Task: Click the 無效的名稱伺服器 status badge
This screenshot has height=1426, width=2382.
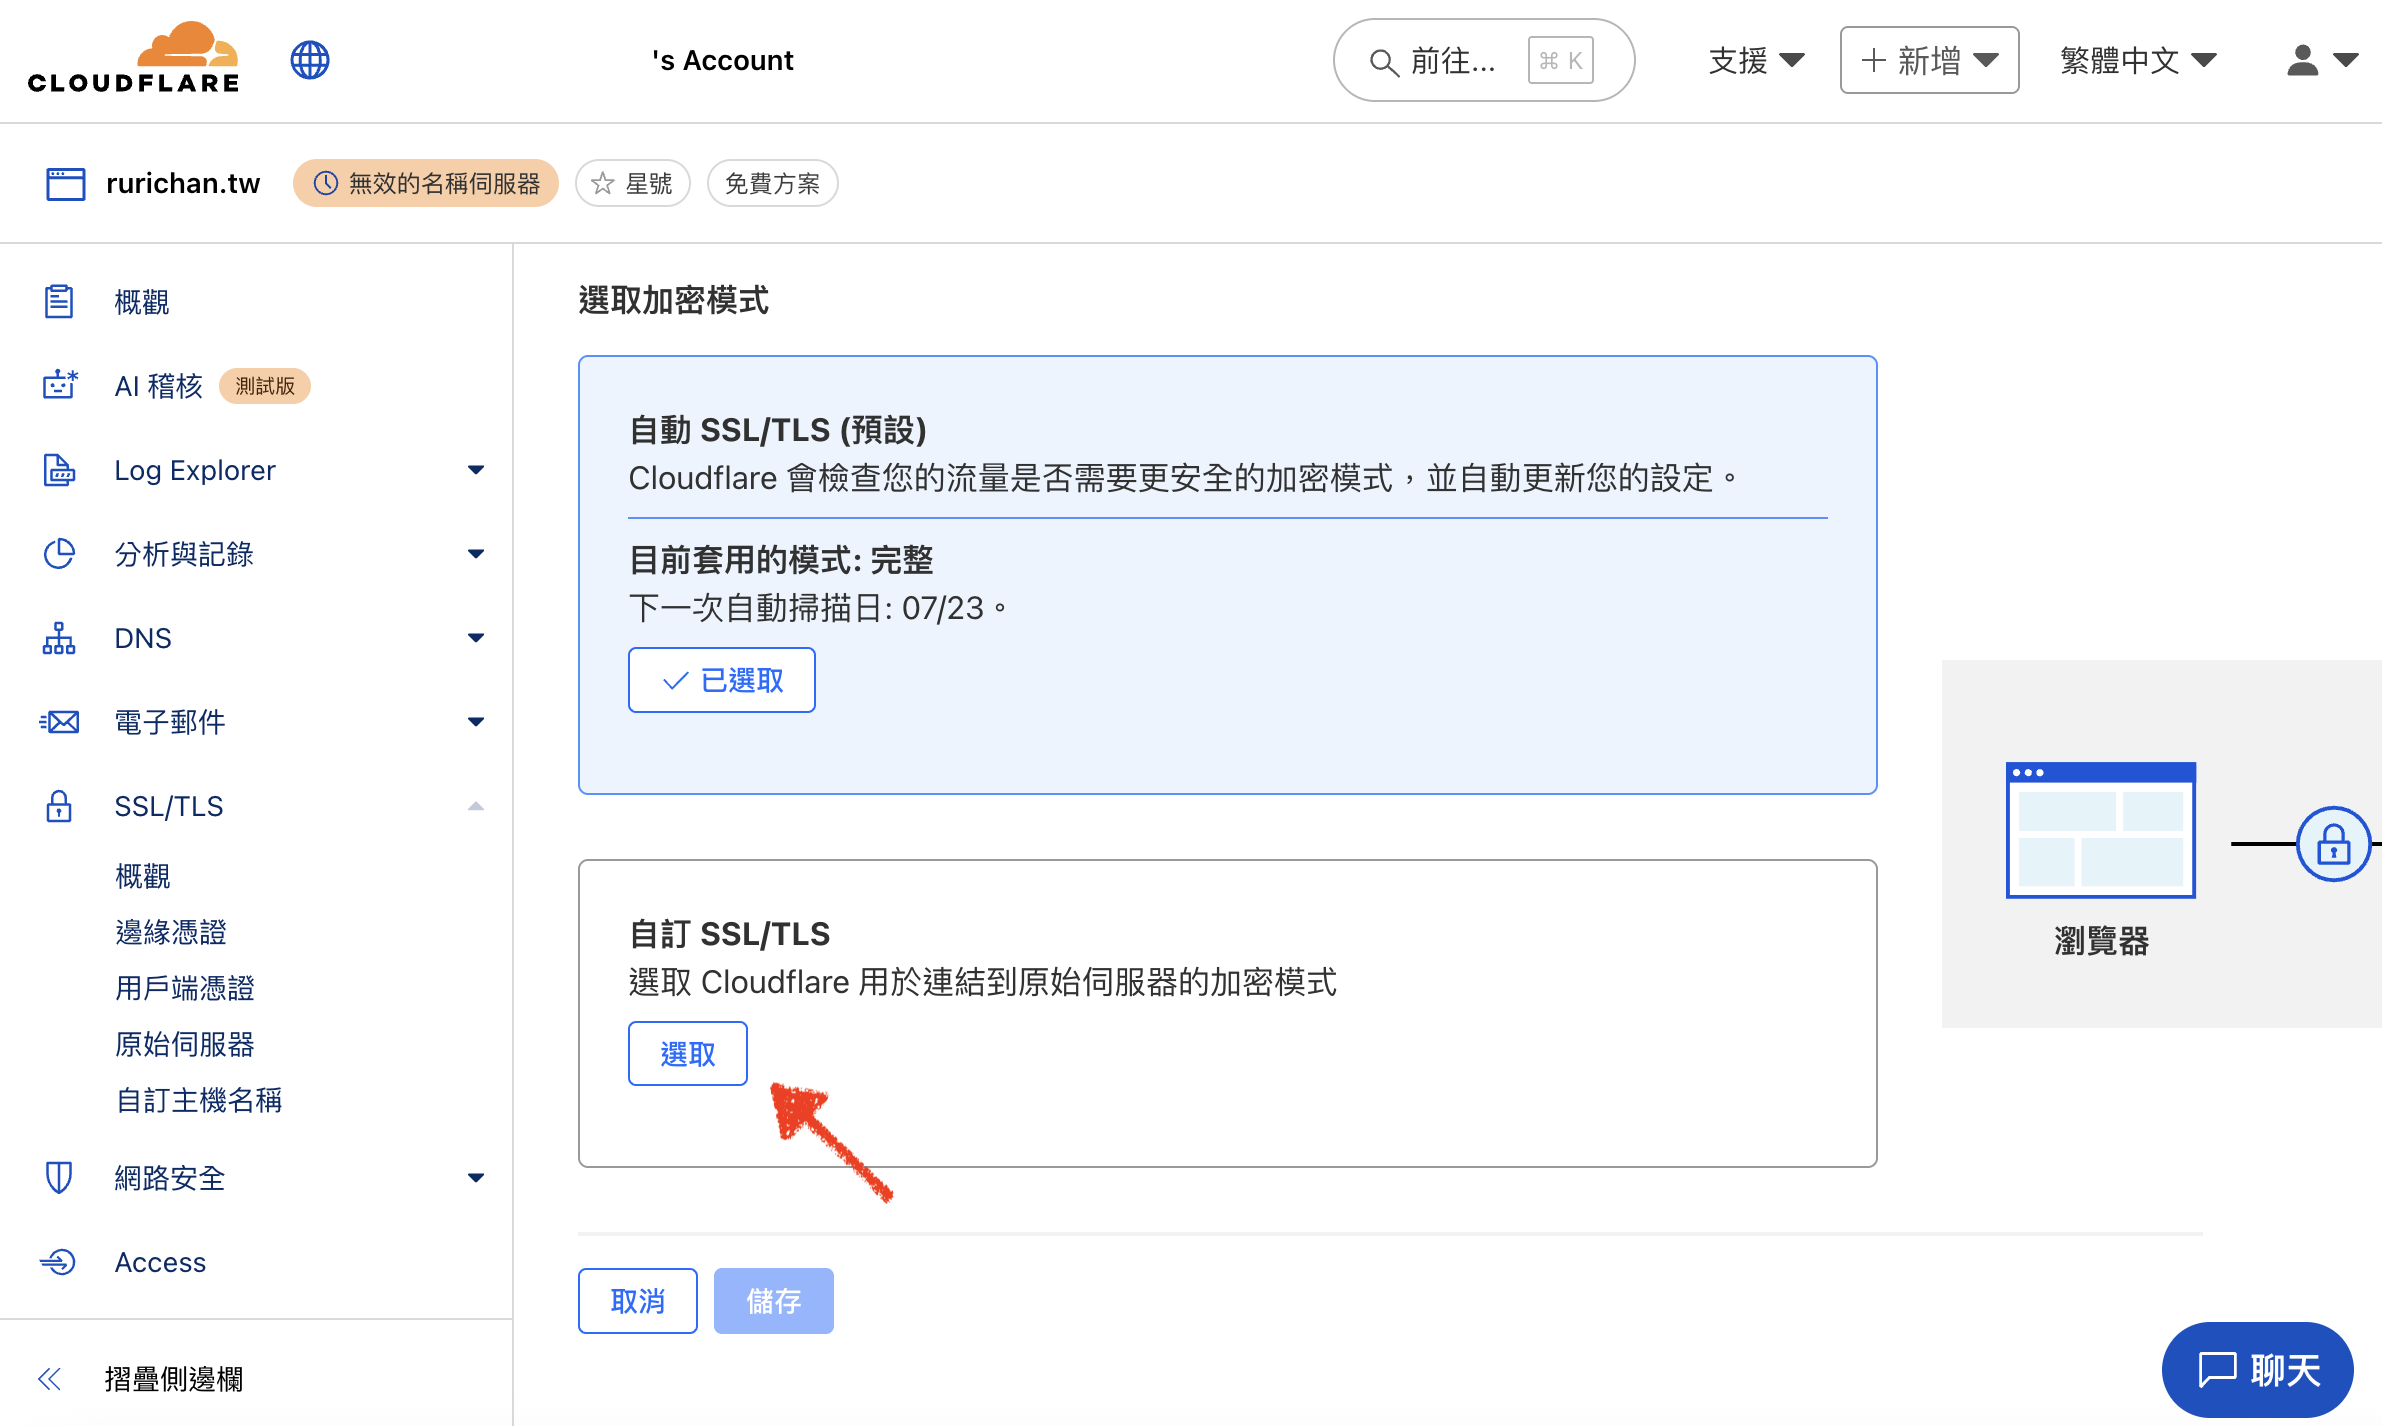Action: click(426, 184)
